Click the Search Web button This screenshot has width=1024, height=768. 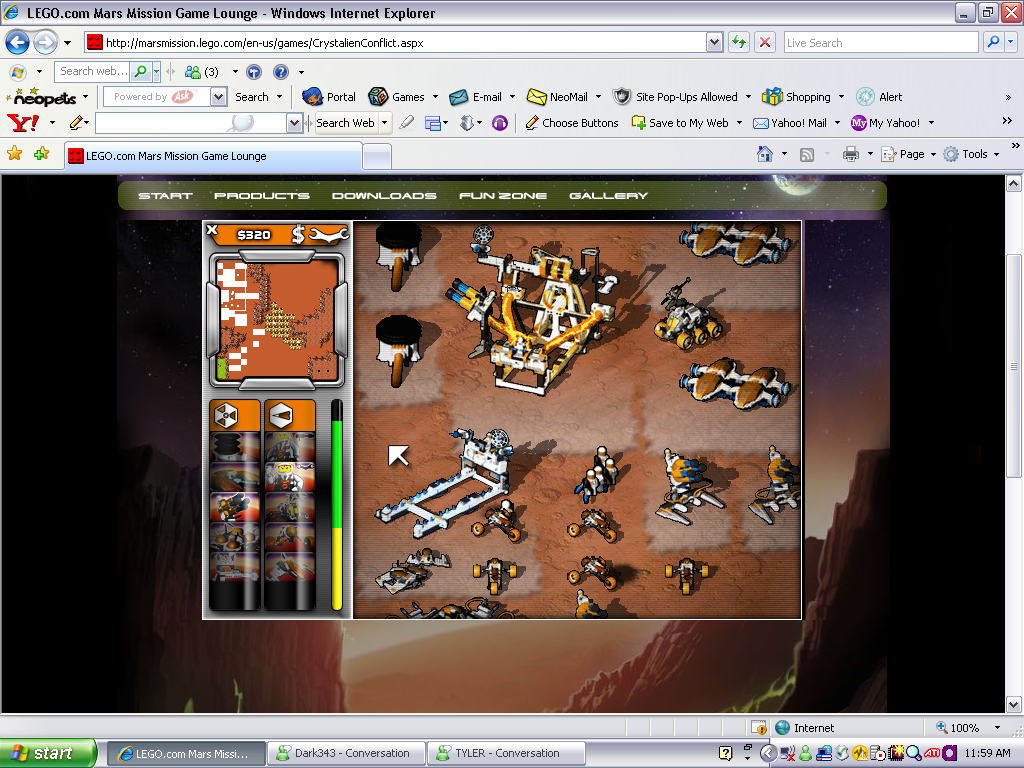point(345,123)
